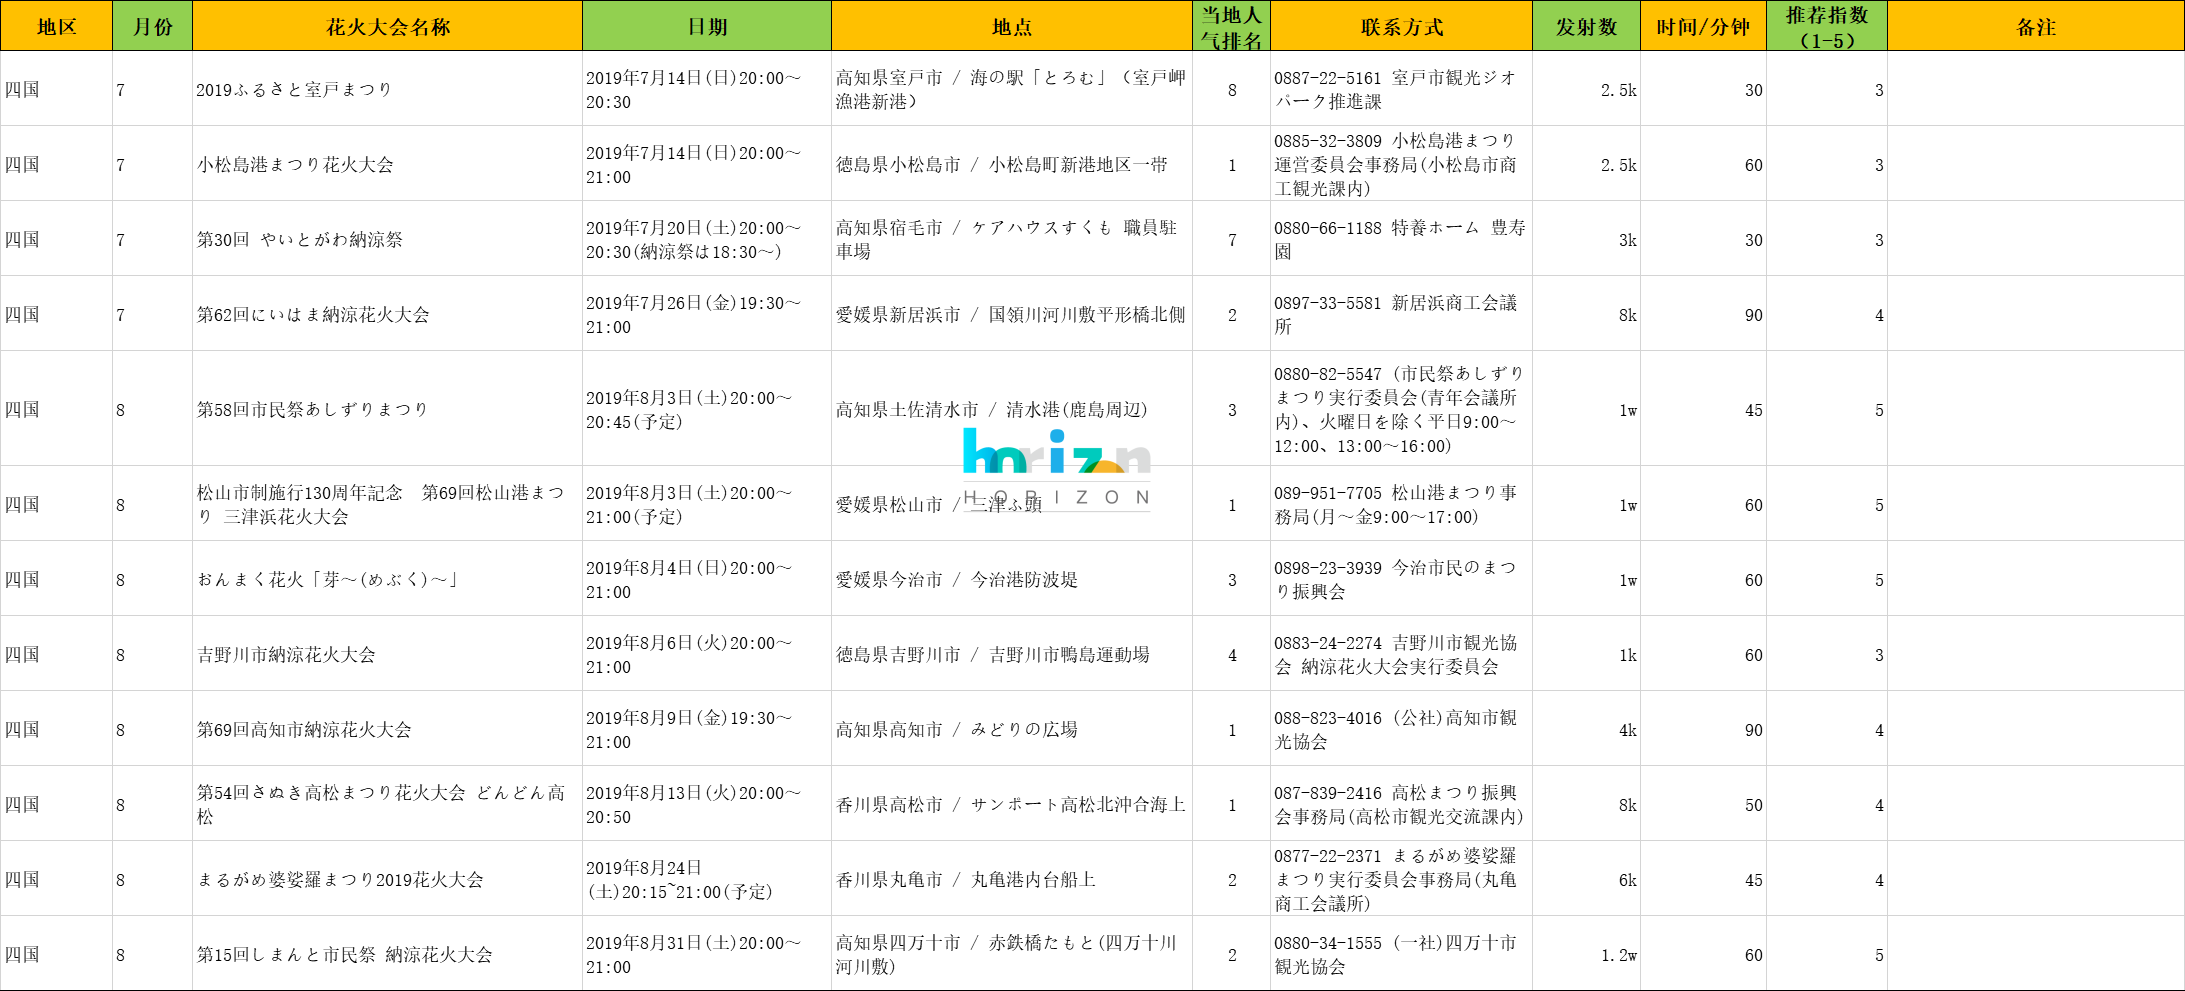Click contact cell 088-823-4016 高知市観光協会
The image size is (2185, 991).
point(1401,729)
